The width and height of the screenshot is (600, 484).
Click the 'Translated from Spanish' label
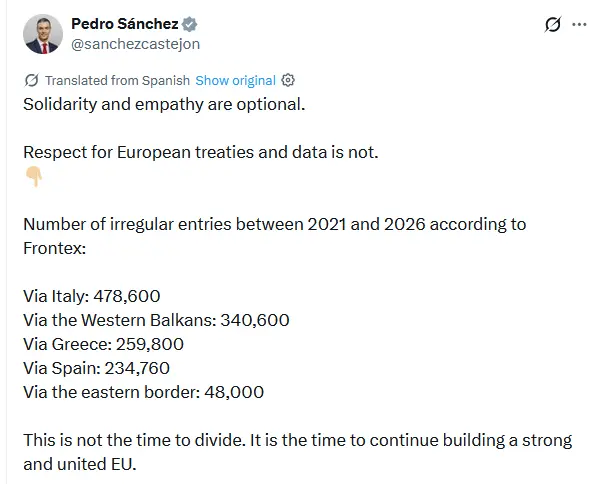pyautogui.click(x=117, y=80)
